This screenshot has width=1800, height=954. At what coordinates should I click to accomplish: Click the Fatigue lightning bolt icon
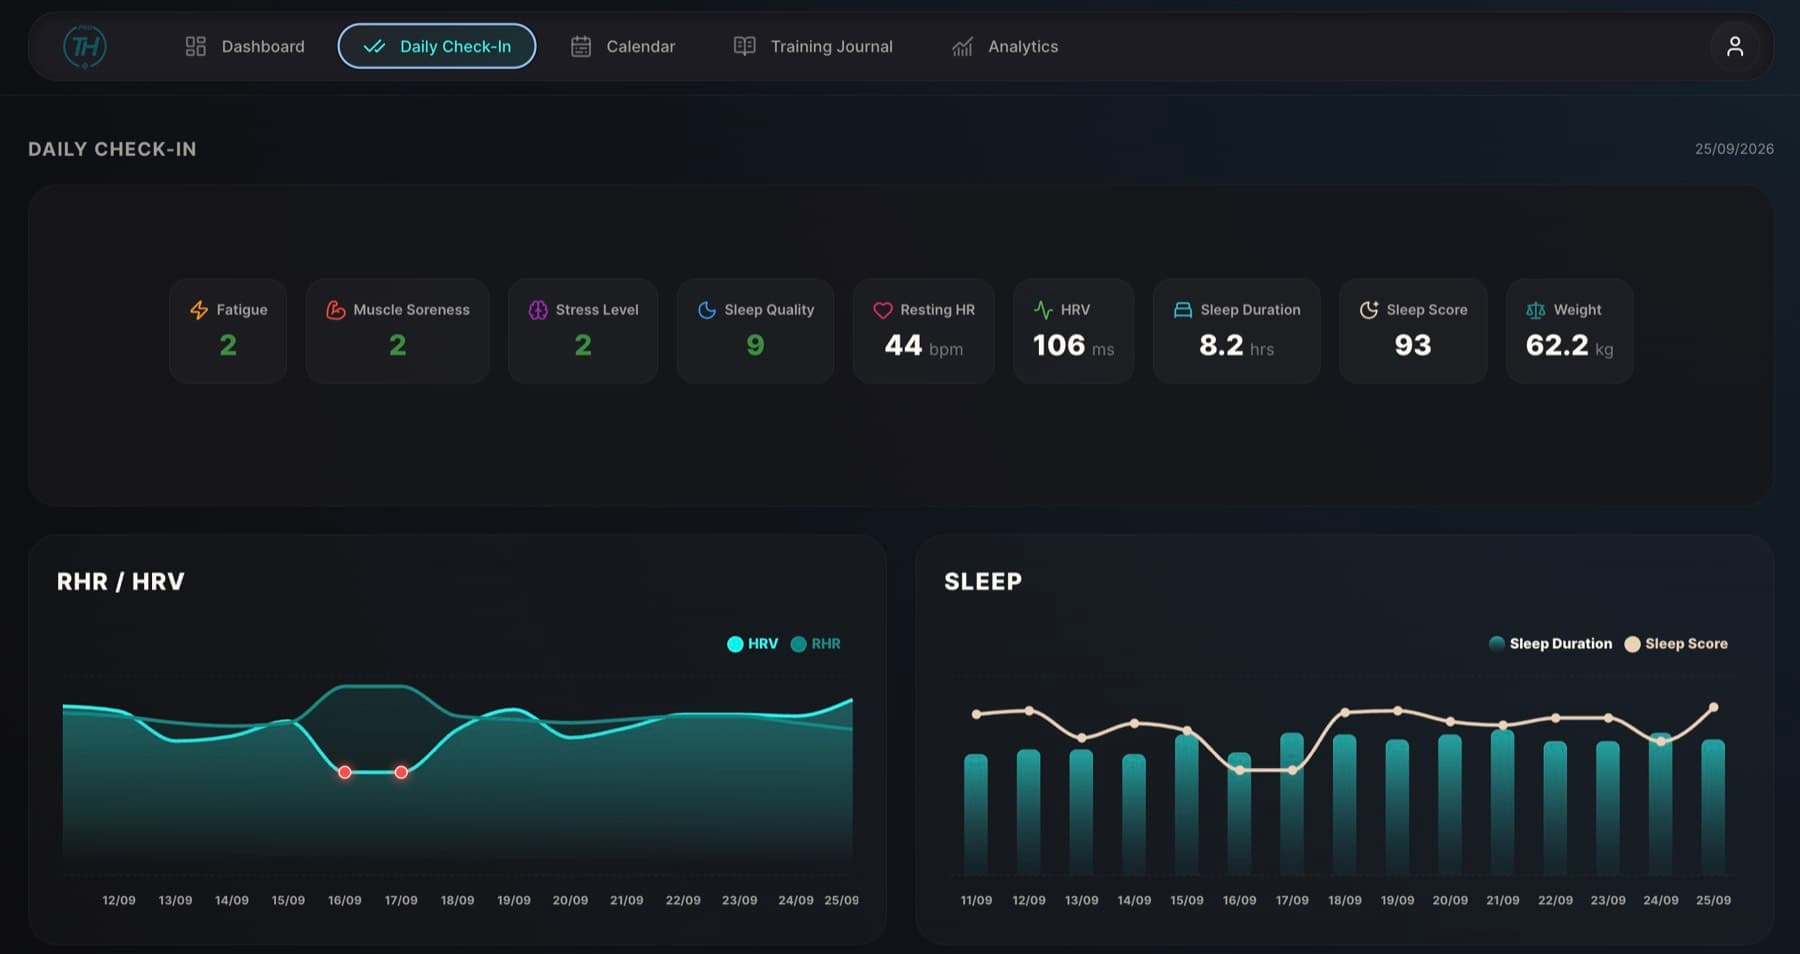click(199, 310)
